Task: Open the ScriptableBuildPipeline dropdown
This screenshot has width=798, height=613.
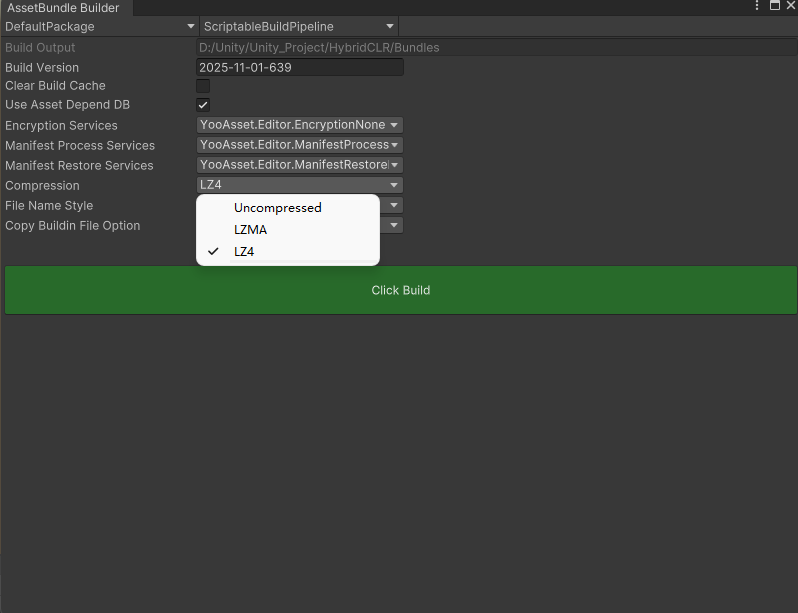Action: (299, 26)
